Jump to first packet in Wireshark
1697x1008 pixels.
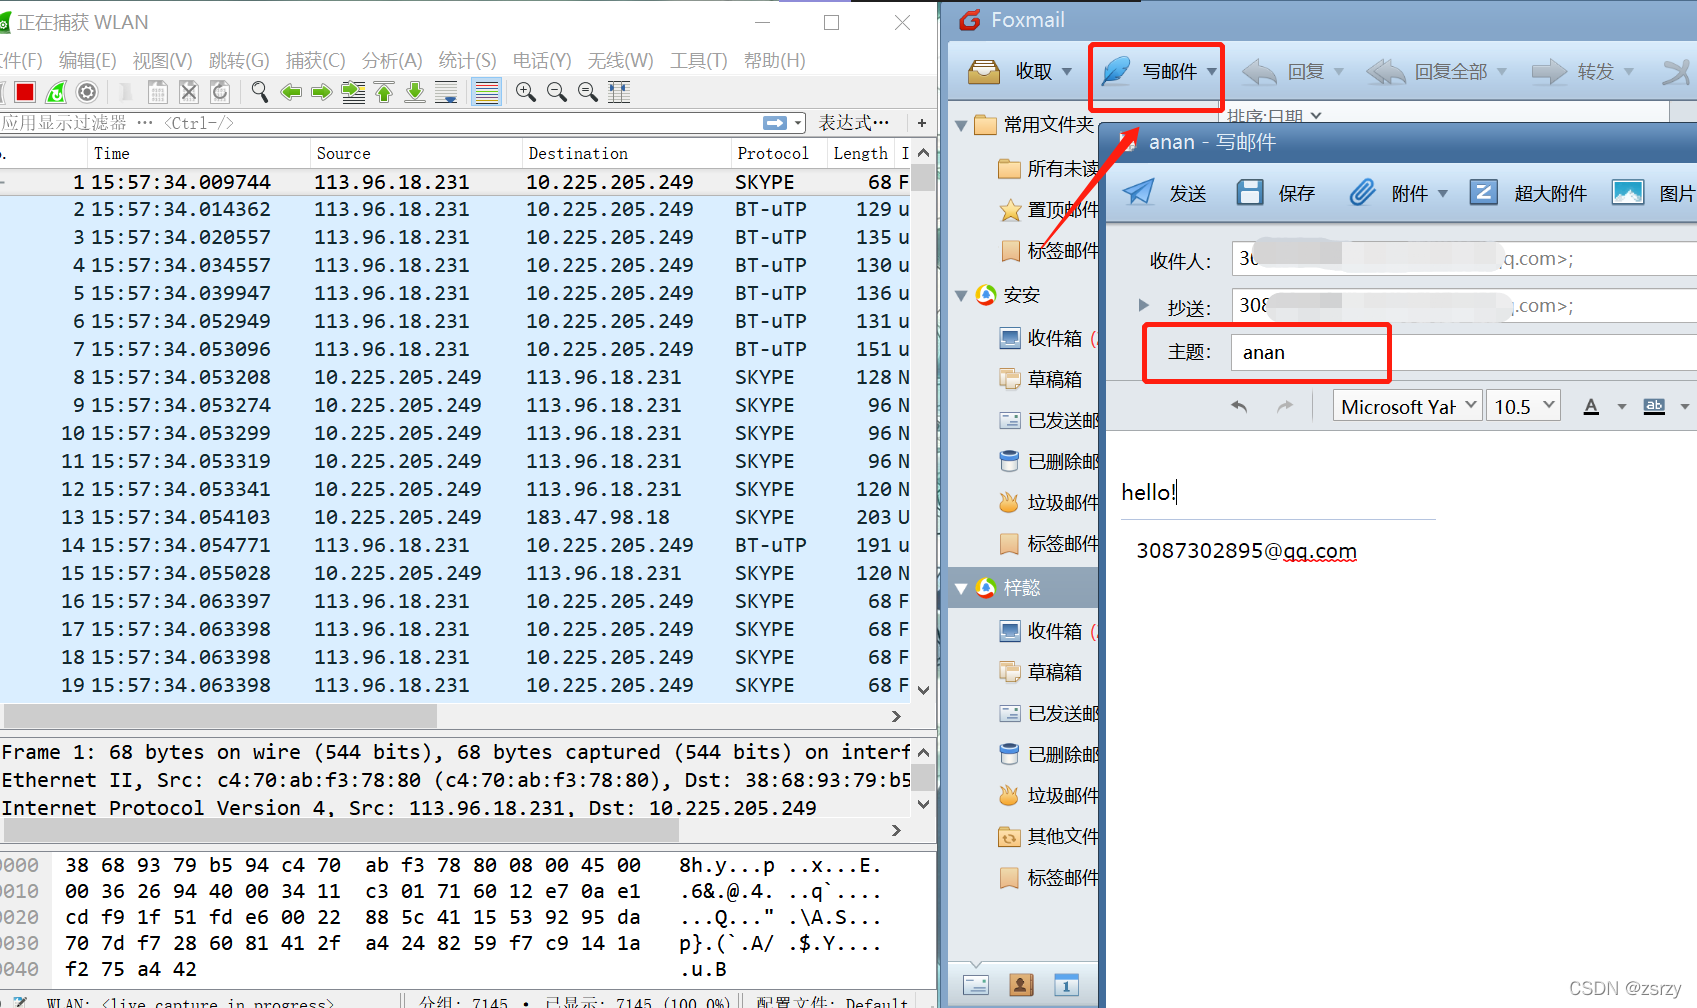click(x=384, y=92)
